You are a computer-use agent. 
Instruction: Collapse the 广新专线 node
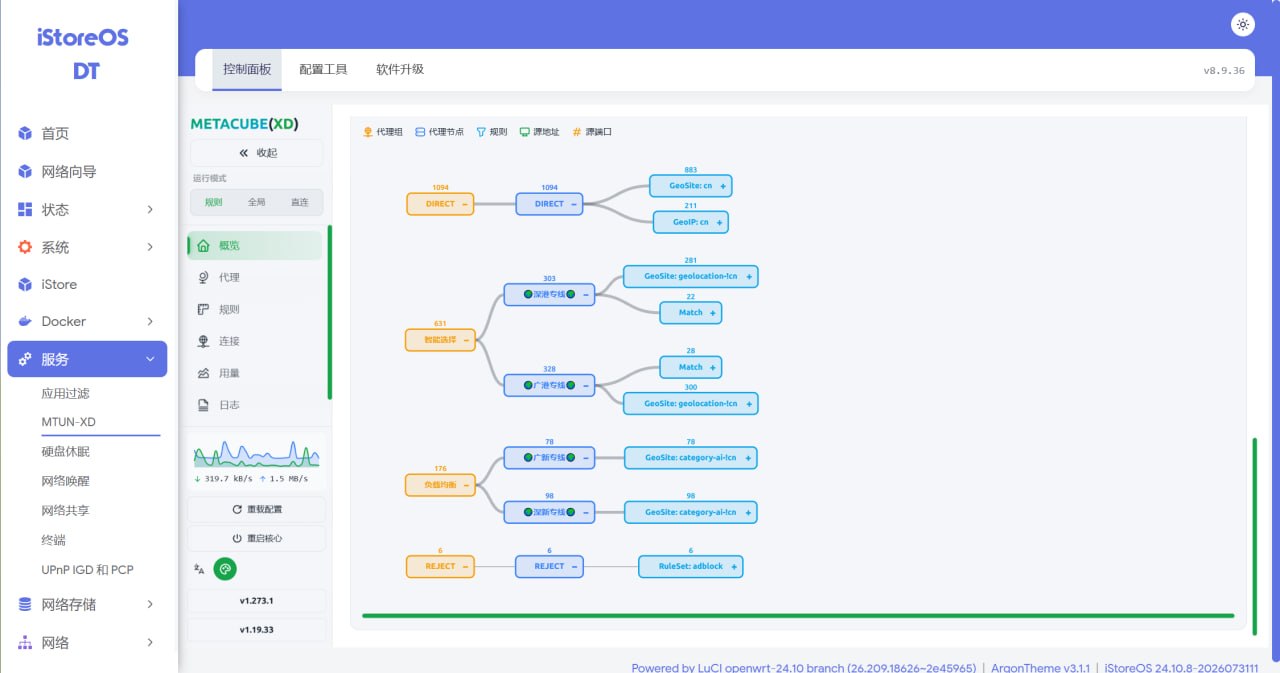coord(586,458)
